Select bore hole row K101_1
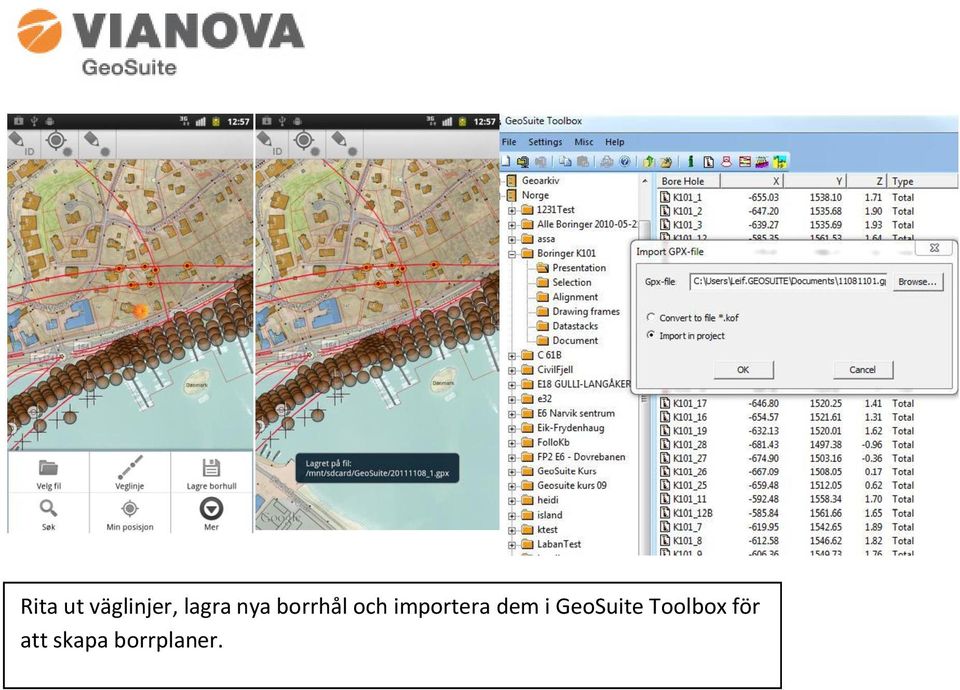Image resolution: width=960 pixels, height=690 pixels. point(787,197)
